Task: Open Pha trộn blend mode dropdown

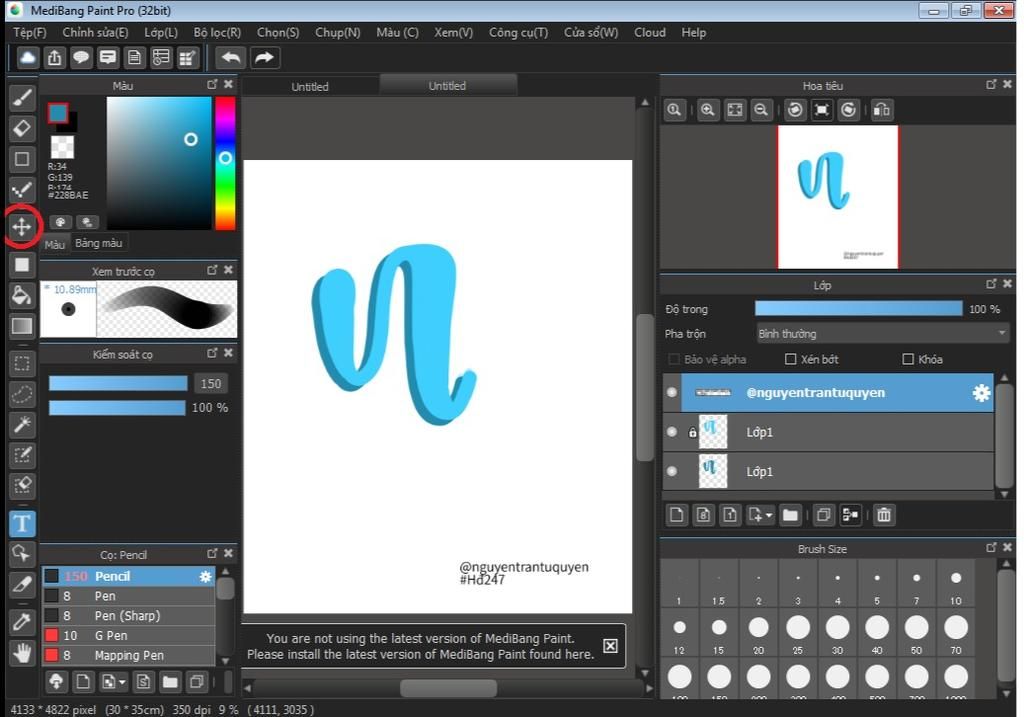Action: [882, 334]
